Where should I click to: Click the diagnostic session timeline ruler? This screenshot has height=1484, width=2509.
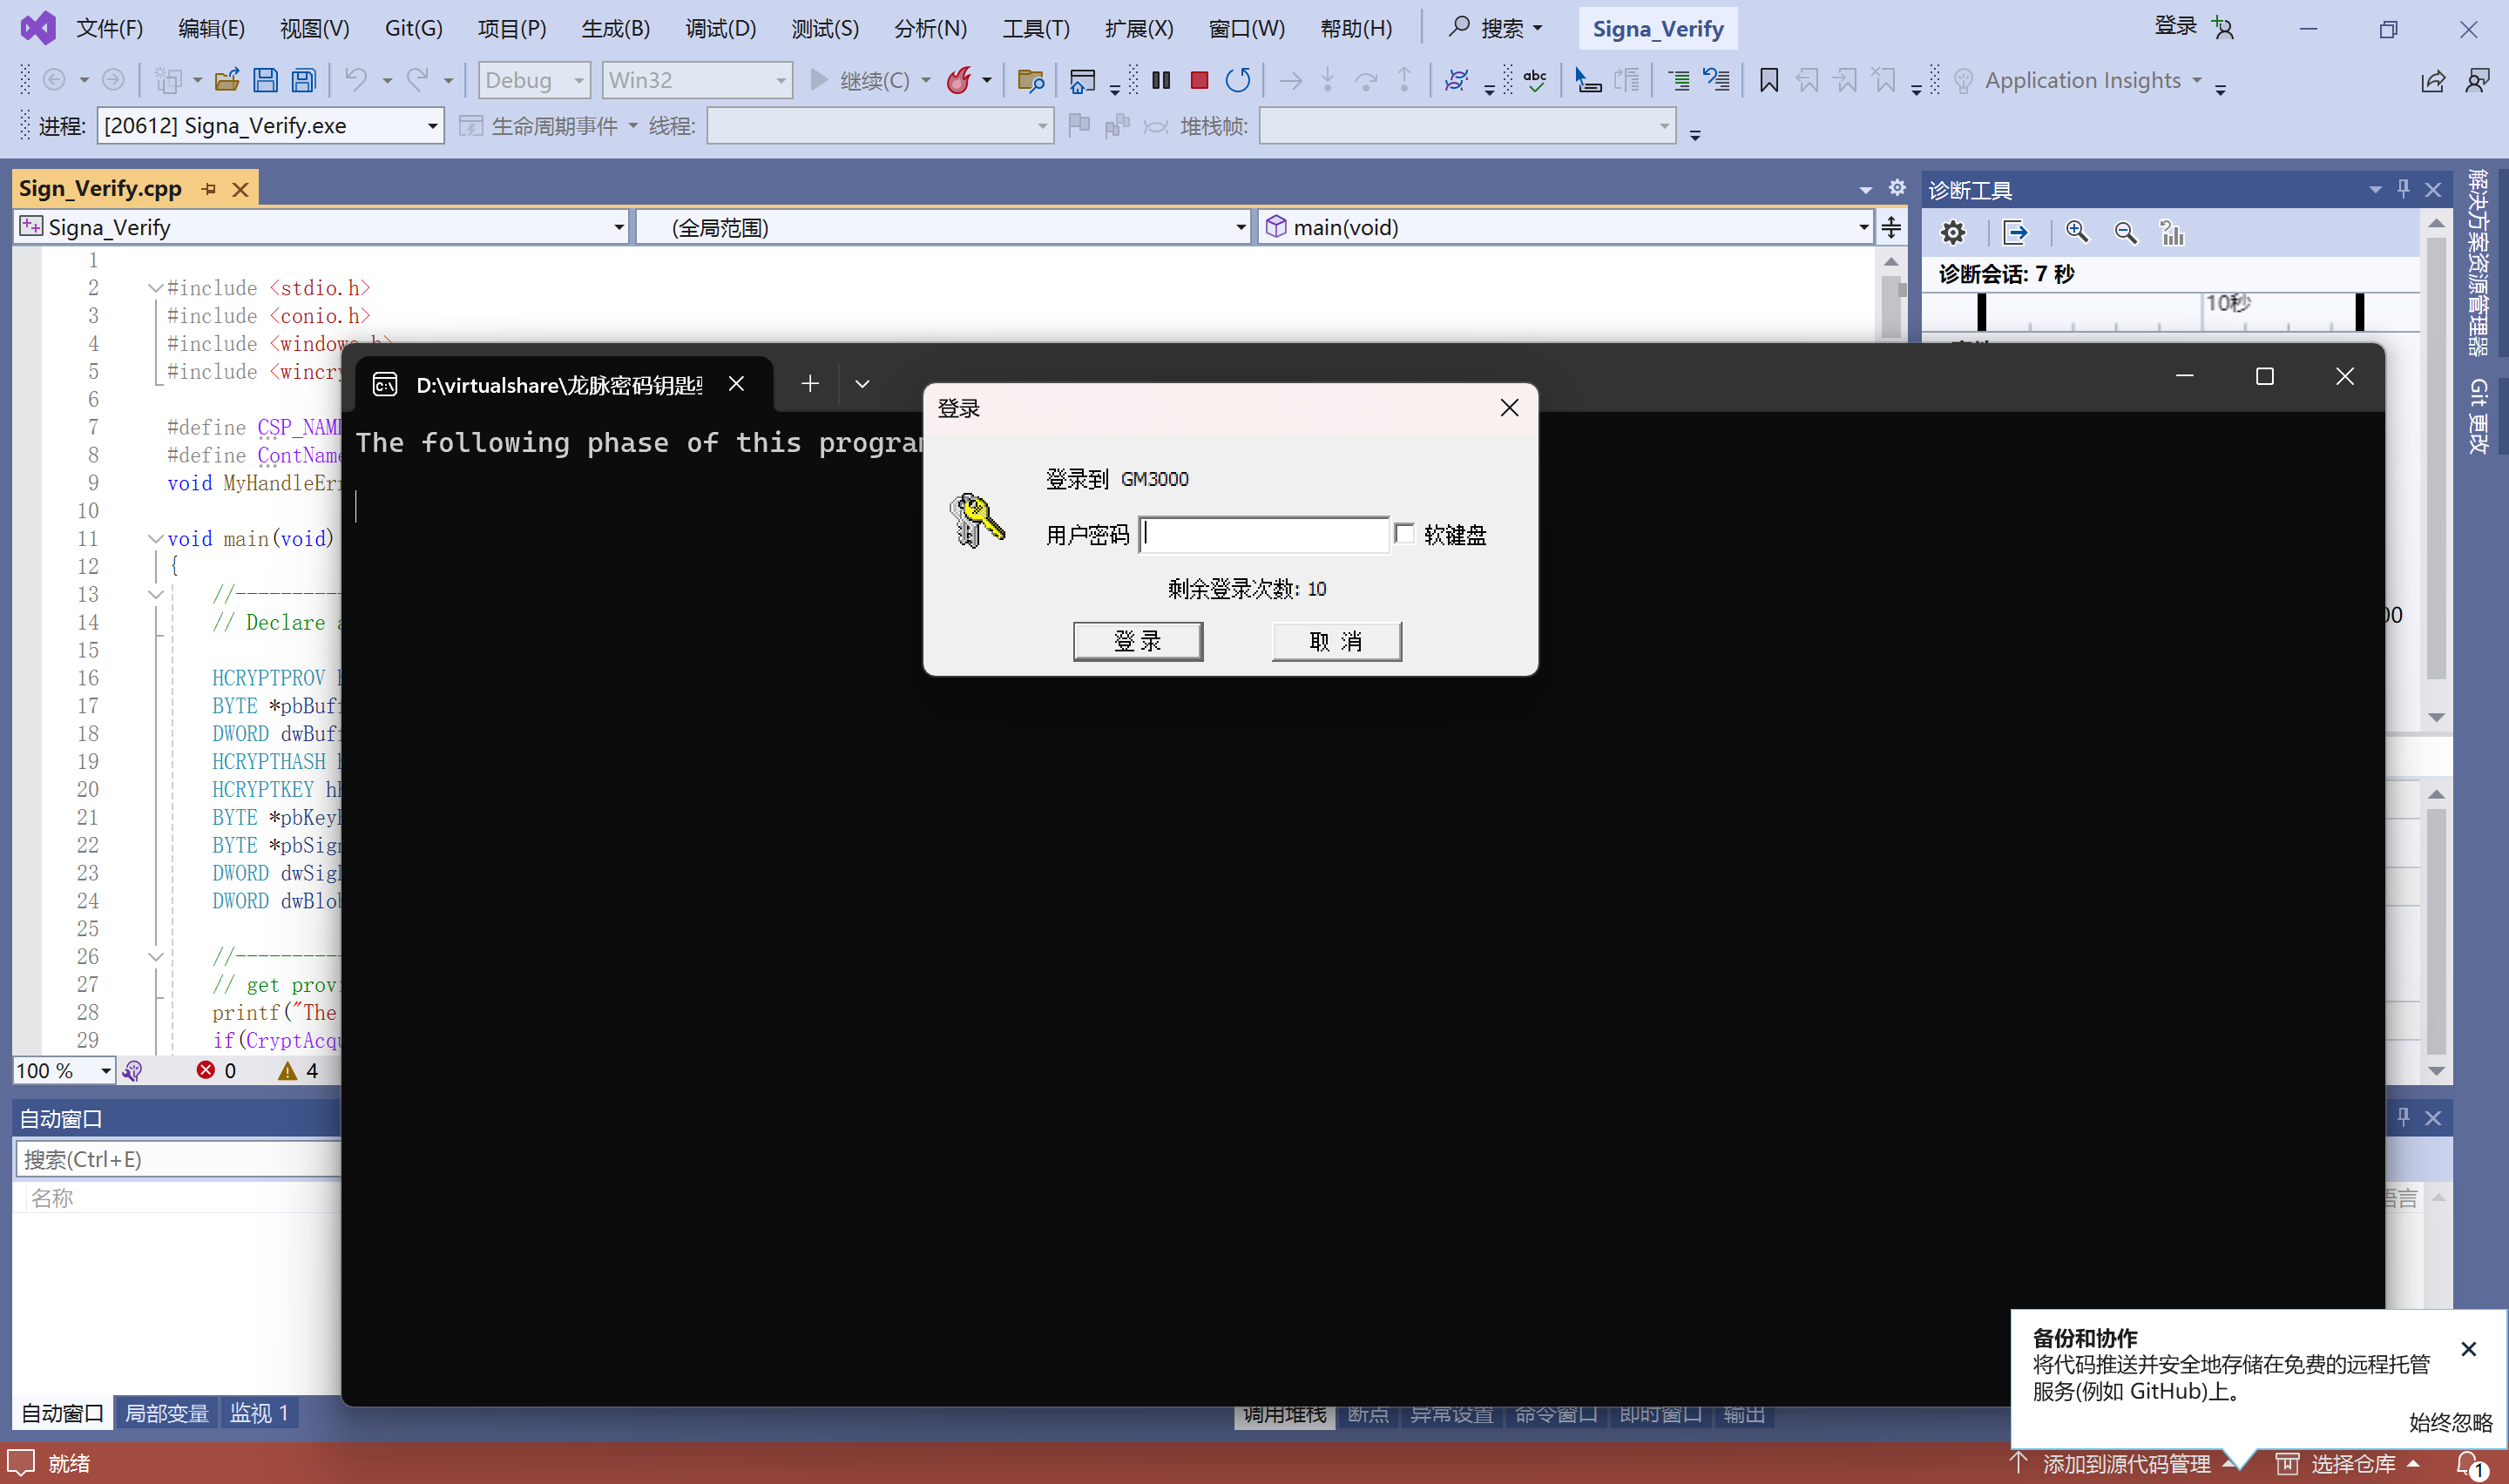pyautogui.click(x=2170, y=312)
